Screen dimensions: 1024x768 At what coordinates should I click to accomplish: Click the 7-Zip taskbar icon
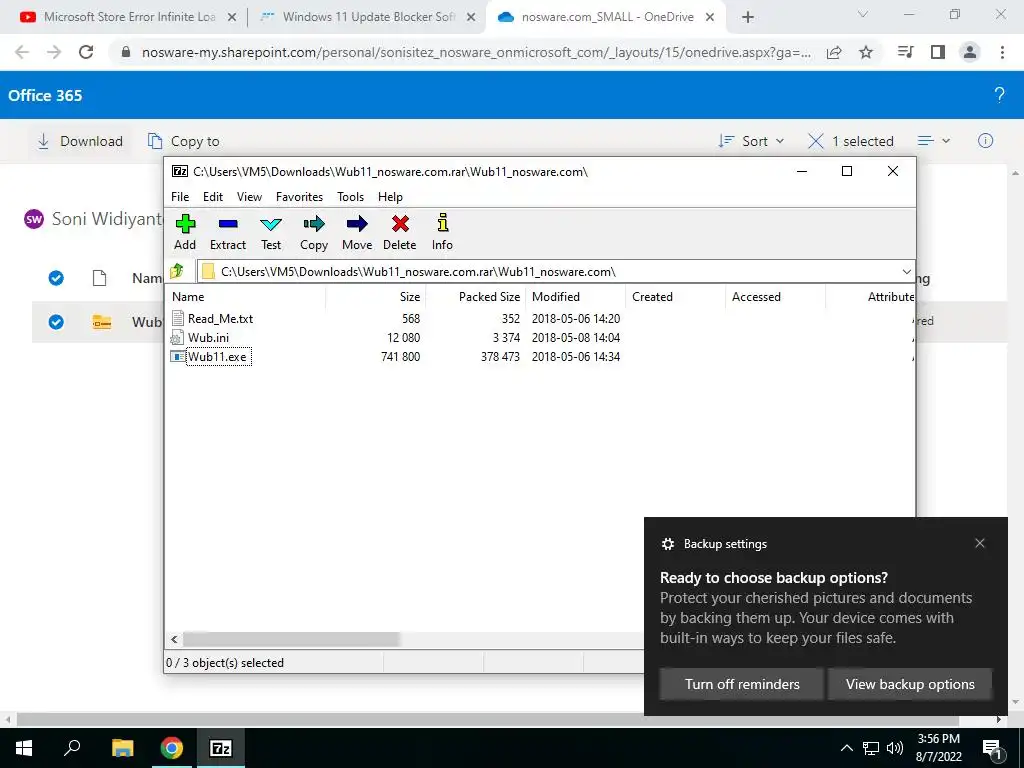coord(221,748)
